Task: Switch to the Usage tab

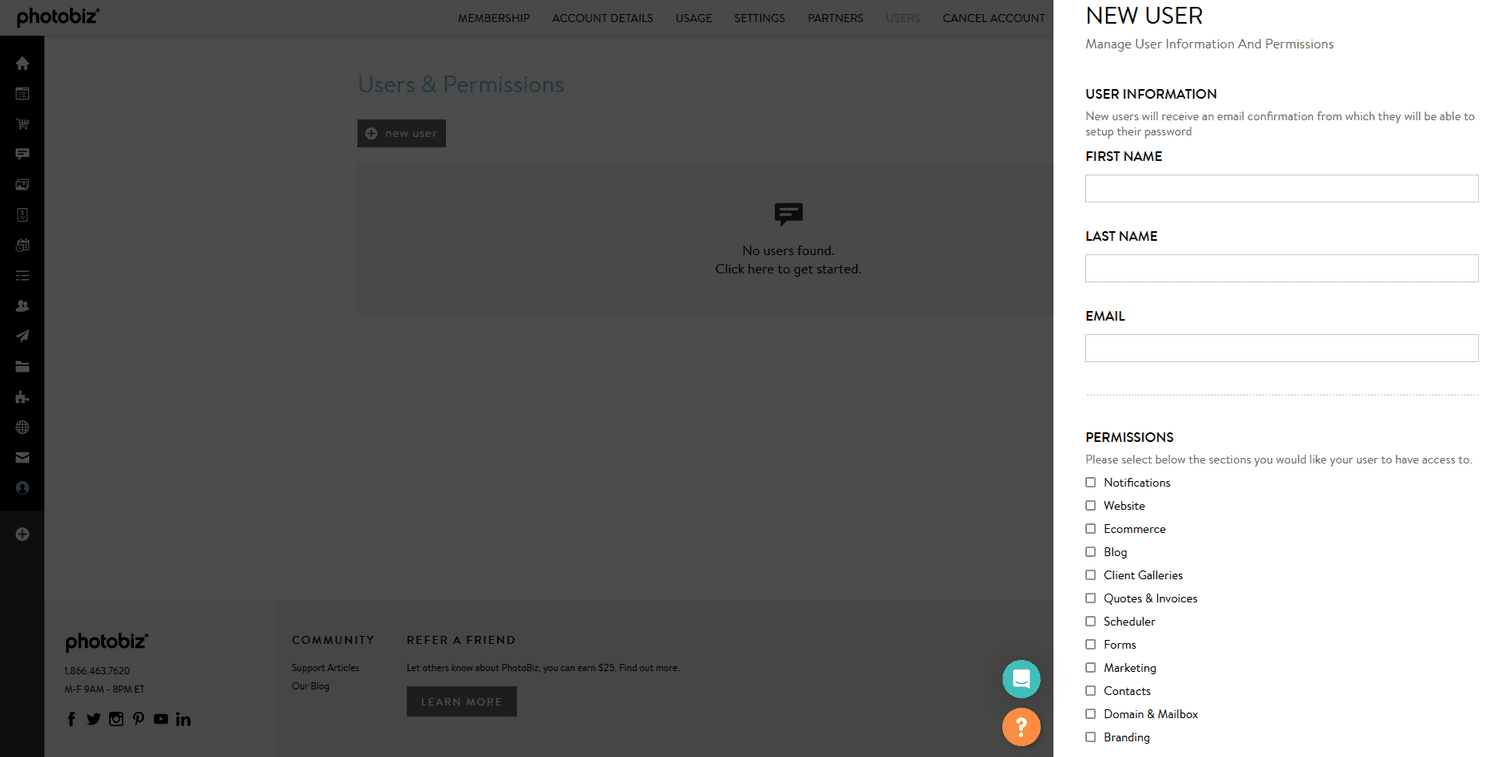Action: point(694,18)
